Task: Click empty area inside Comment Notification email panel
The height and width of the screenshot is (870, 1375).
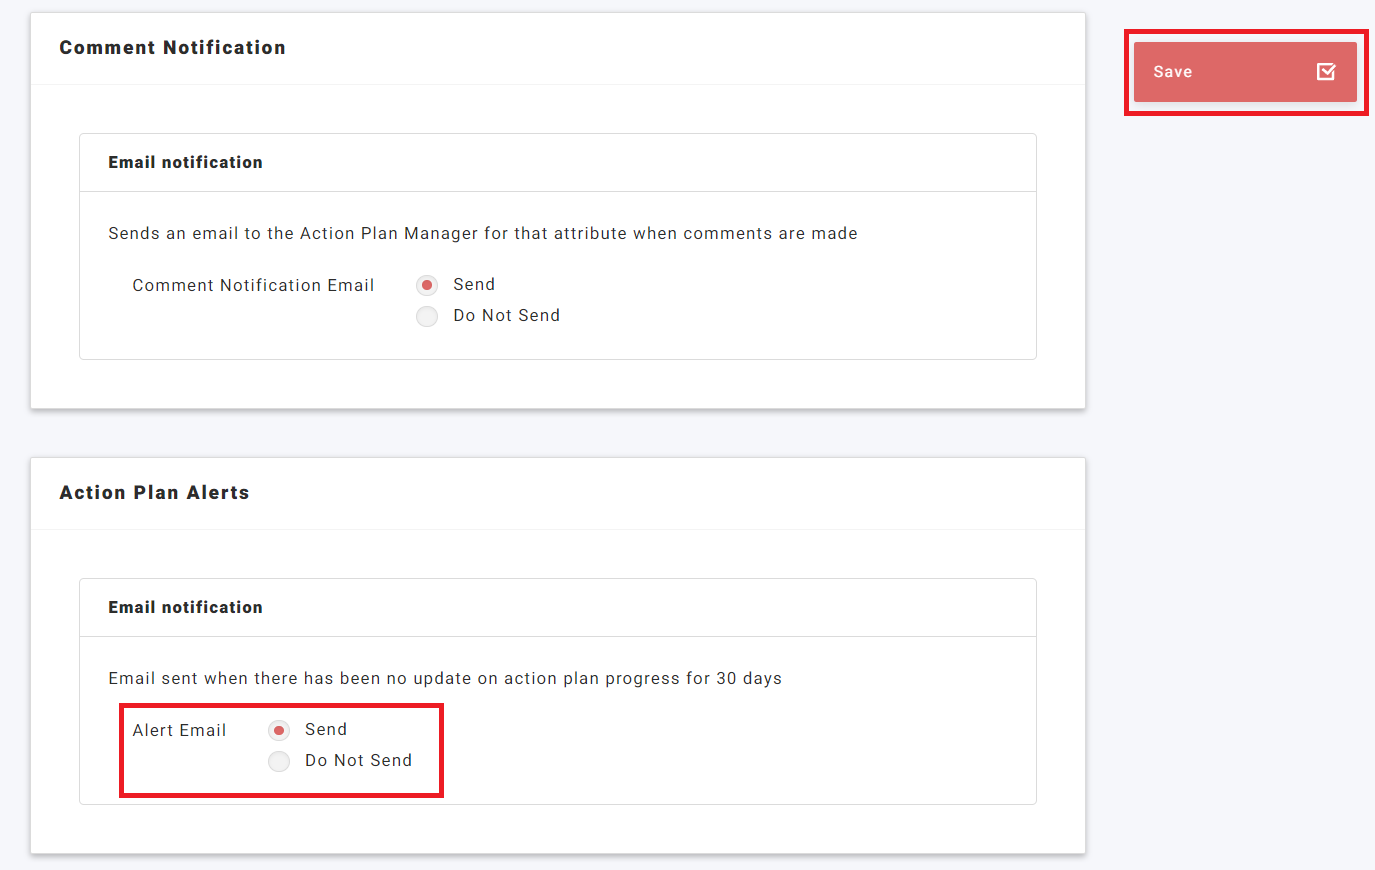Action: pyautogui.click(x=800, y=300)
